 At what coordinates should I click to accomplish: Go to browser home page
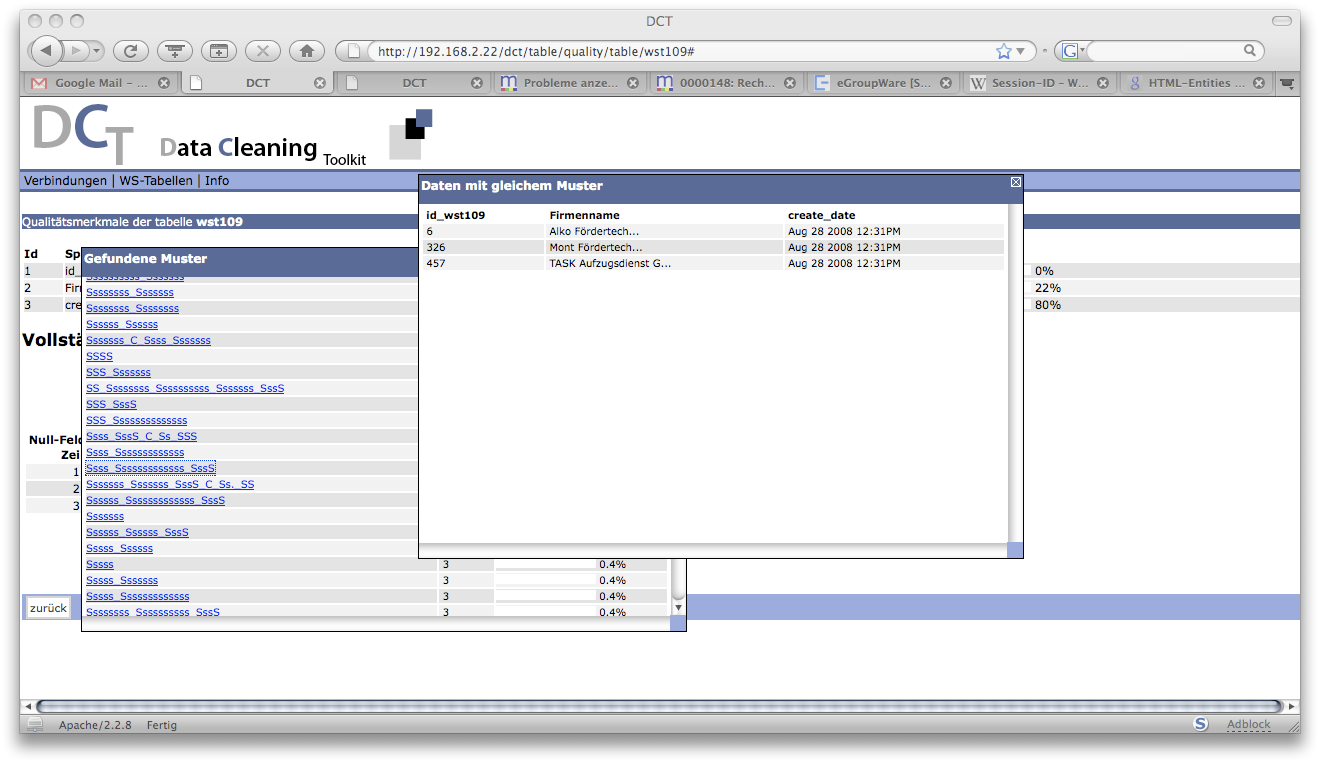pos(306,50)
